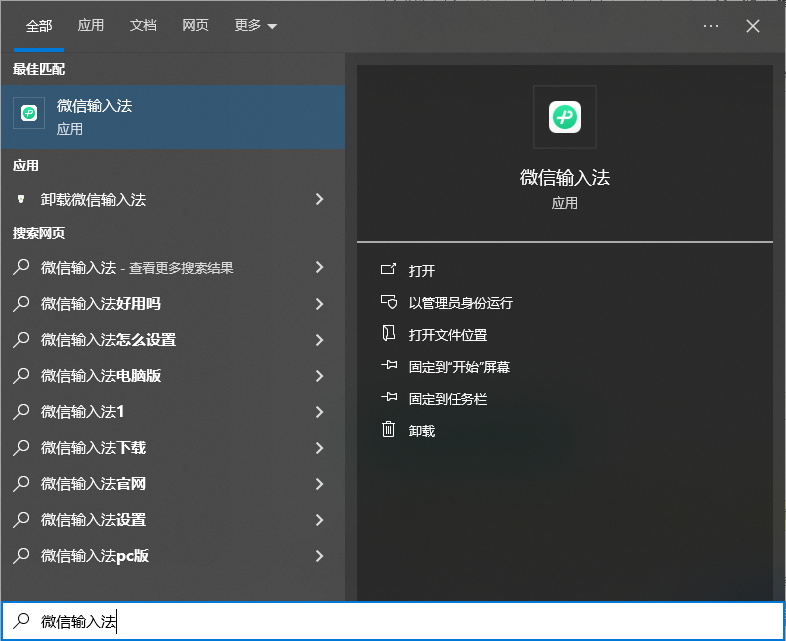
Task: Expand arrow next to 微信输入法pc版
Action: pos(319,556)
